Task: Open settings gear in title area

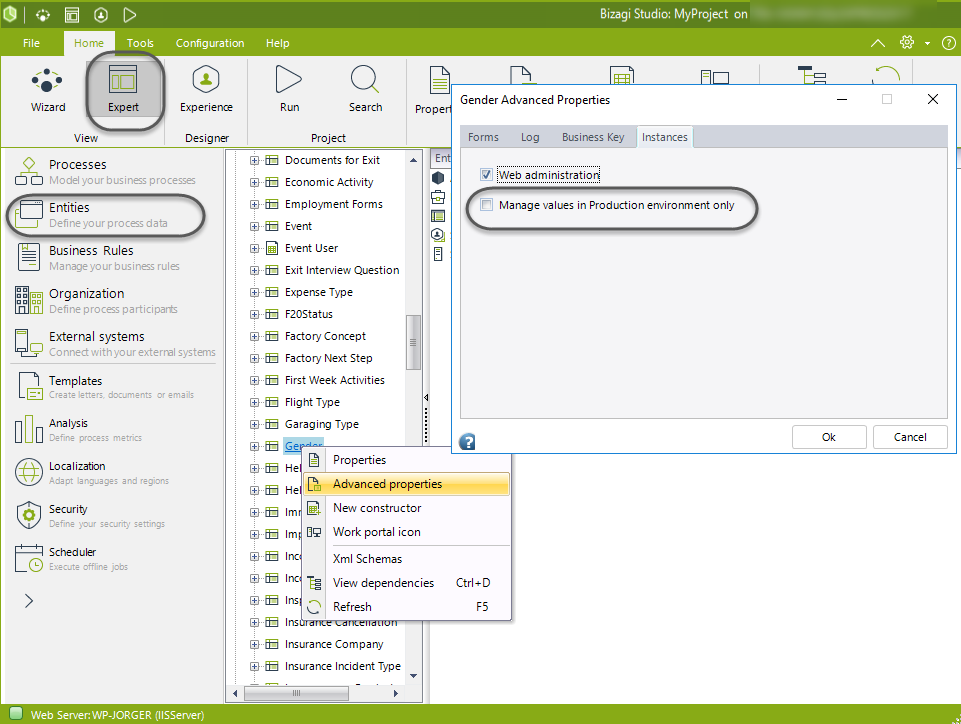Action: 906,42
